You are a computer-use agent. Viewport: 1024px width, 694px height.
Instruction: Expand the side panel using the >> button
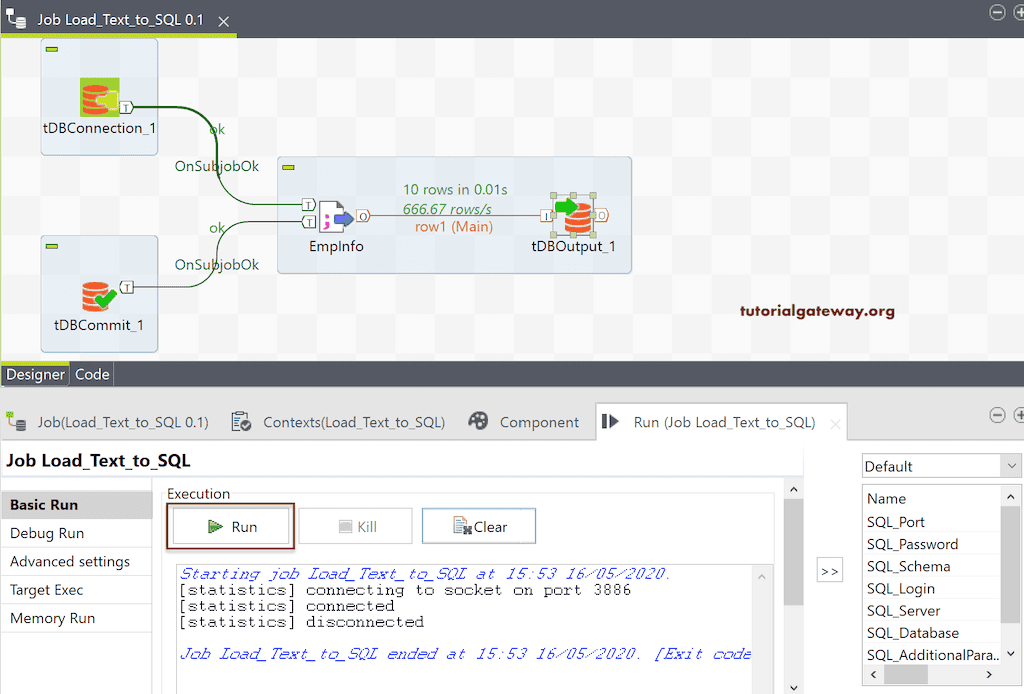830,570
